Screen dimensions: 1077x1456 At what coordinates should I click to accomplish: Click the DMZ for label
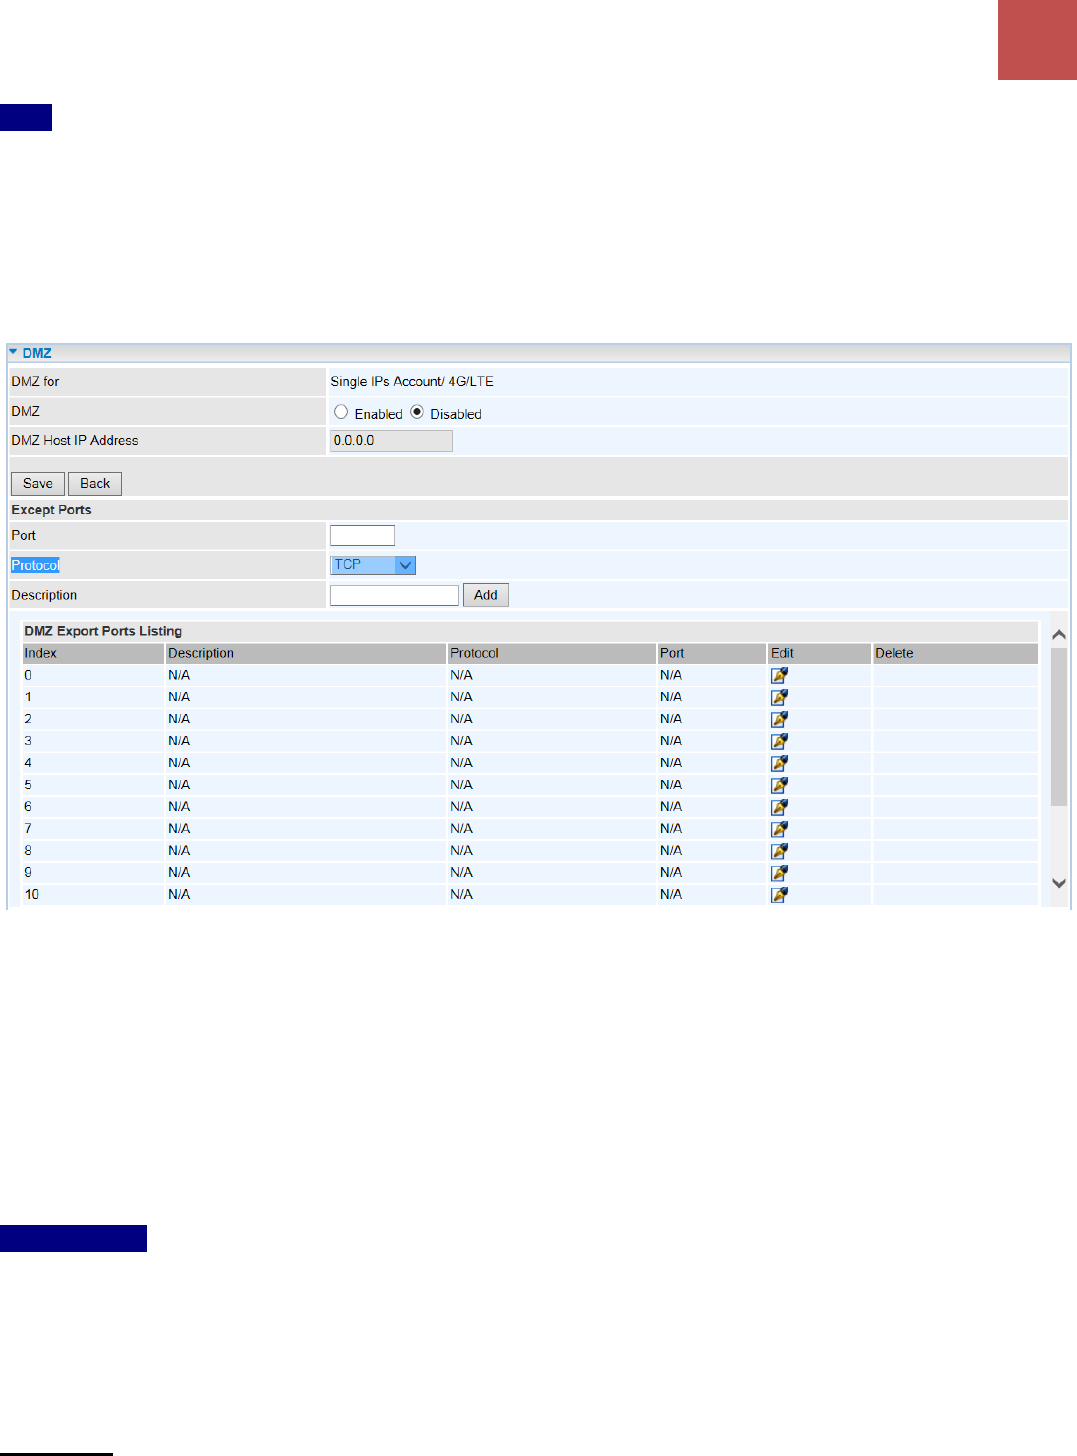(35, 382)
